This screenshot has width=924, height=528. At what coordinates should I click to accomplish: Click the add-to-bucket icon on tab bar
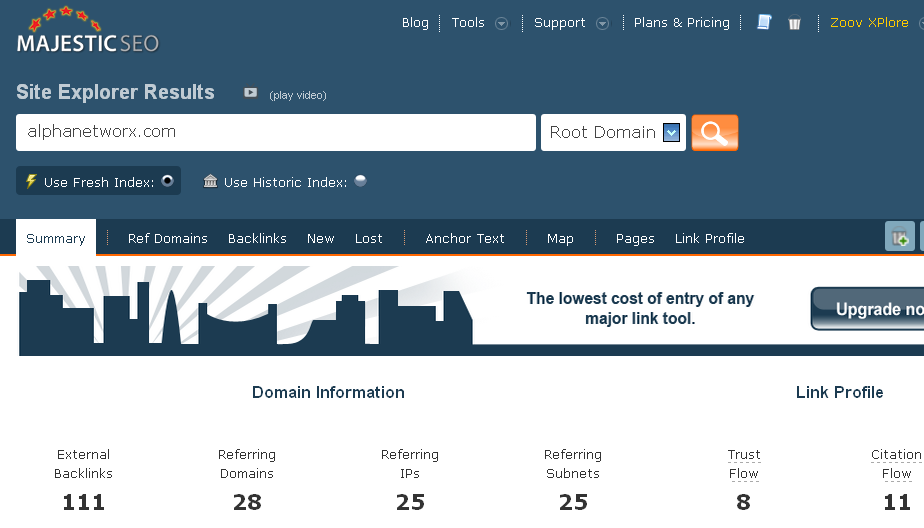[x=900, y=238]
